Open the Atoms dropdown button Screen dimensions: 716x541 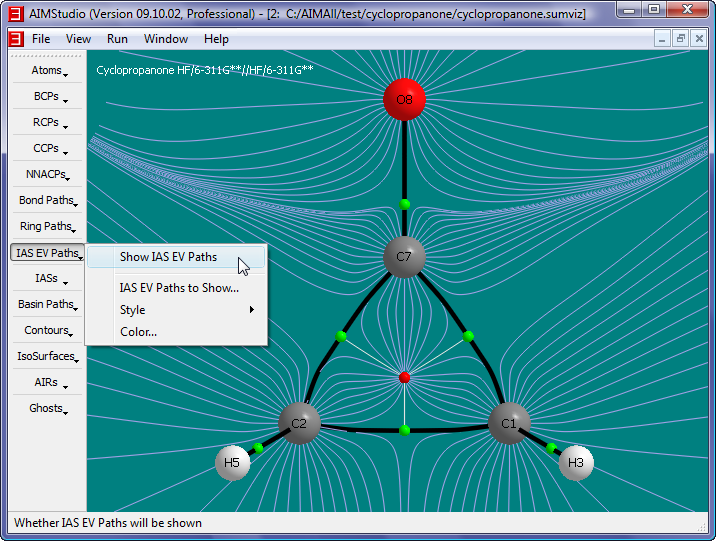click(x=47, y=71)
